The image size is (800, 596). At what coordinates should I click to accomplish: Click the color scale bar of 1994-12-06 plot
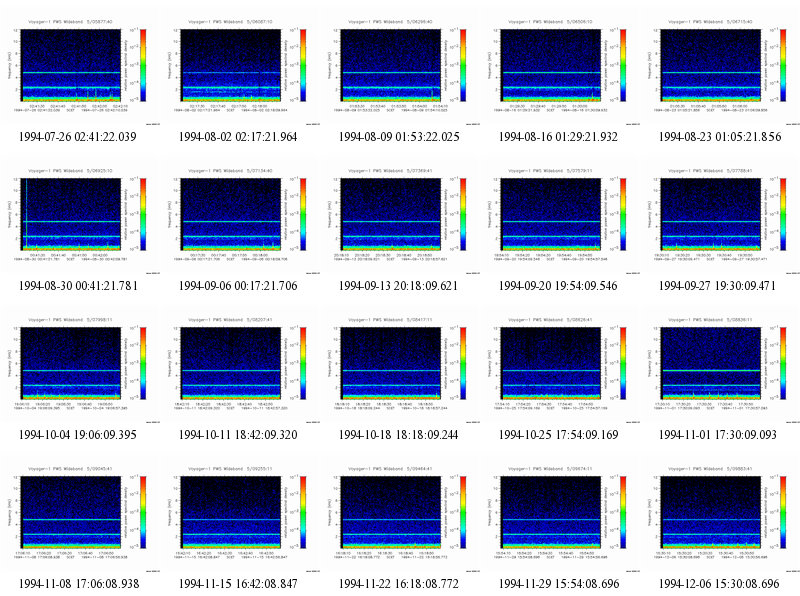click(783, 512)
